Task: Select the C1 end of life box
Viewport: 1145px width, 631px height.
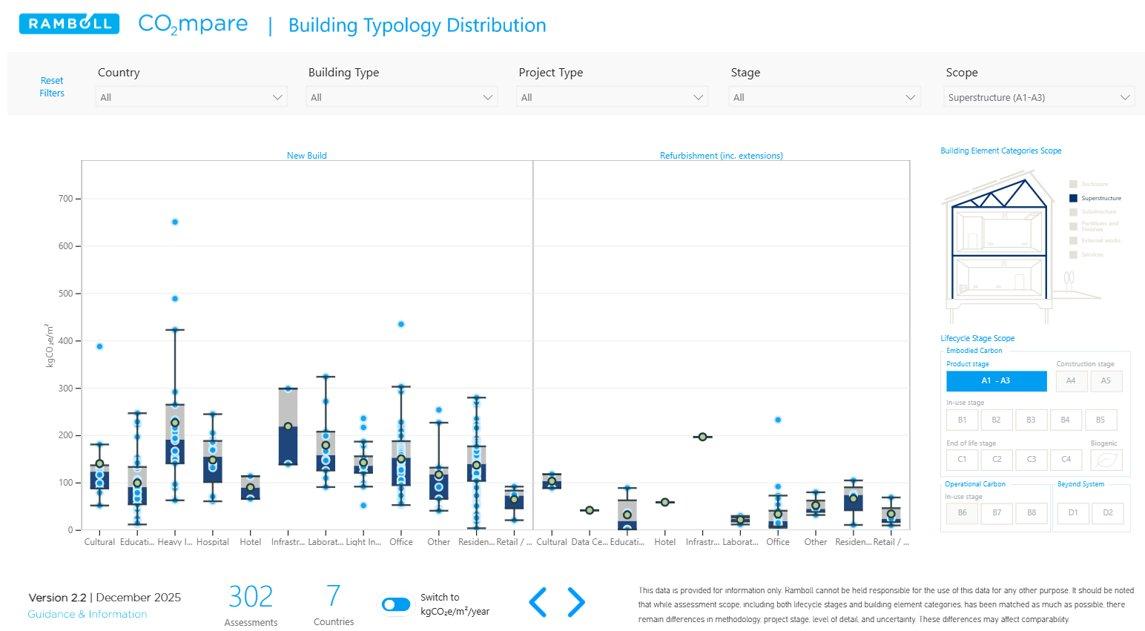Action: click(962, 460)
